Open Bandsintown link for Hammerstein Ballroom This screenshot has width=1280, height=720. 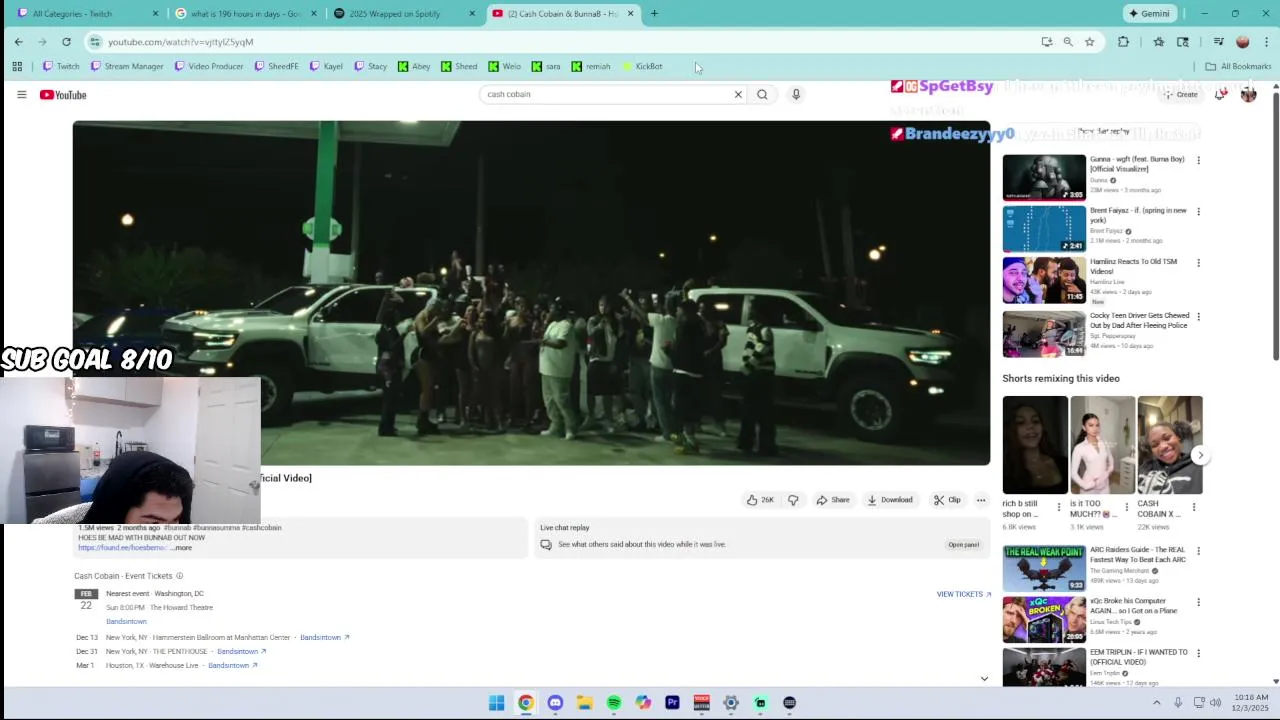tap(325, 637)
